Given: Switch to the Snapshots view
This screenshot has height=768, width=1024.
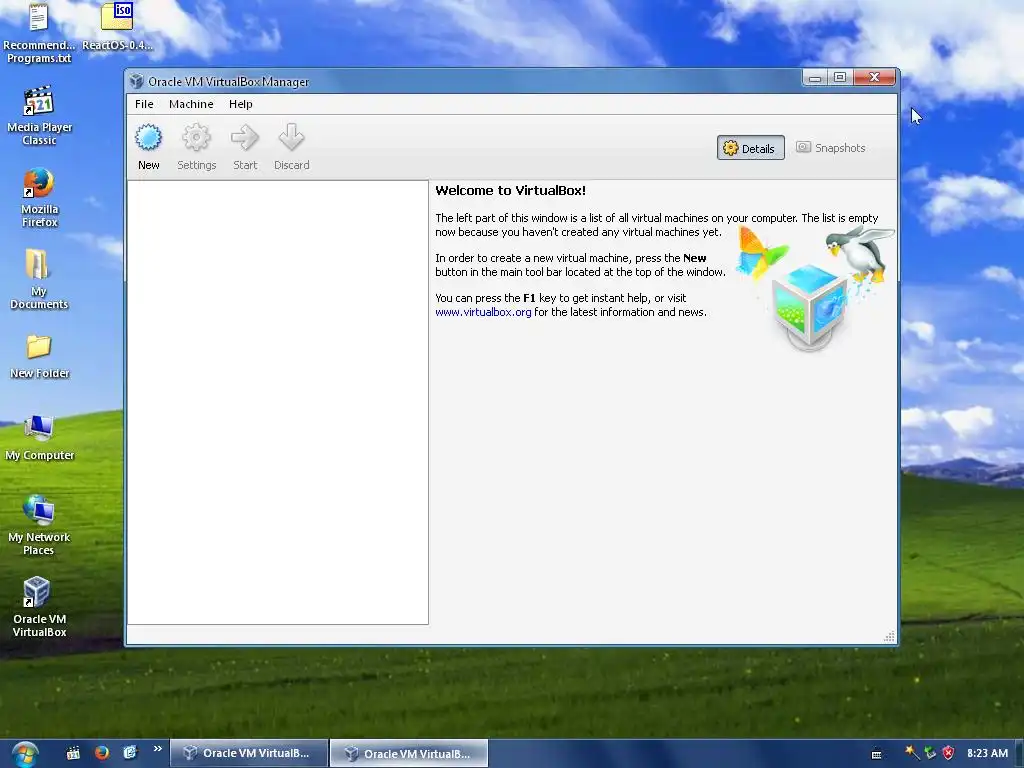Looking at the screenshot, I should pos(831,148).
